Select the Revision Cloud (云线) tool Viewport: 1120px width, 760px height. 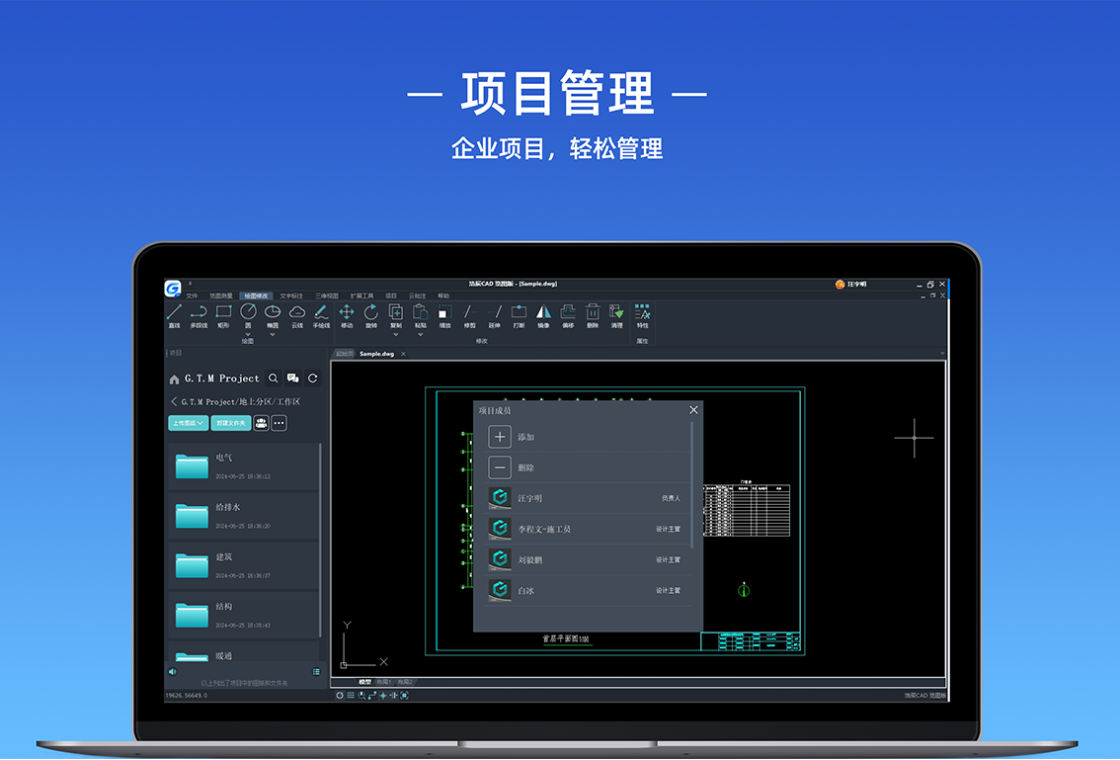click(297, 315)
